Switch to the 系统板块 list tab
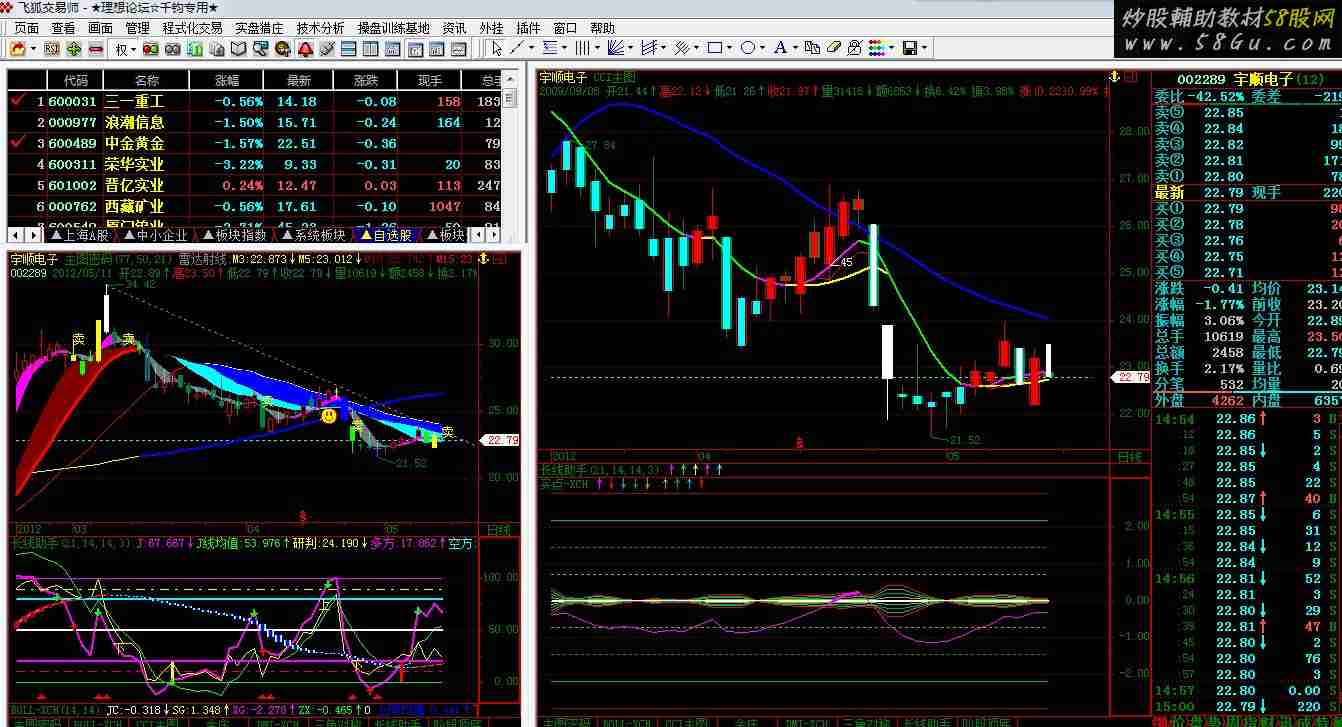Screen dimensions: 1342x727 tap(312, 235)
